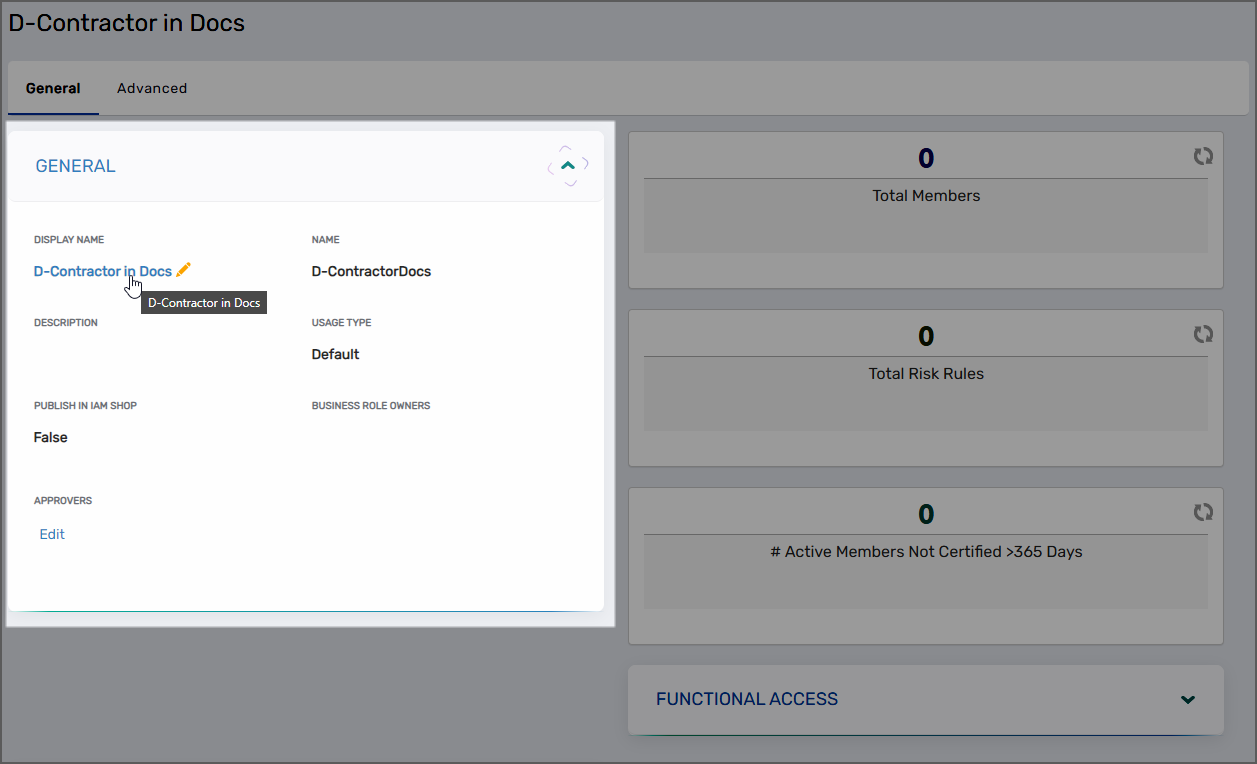Screen dimensions: 1257x764
Task: Click the Business Role Owners field label
Action: pyautogui.click(x=370, y=406)
